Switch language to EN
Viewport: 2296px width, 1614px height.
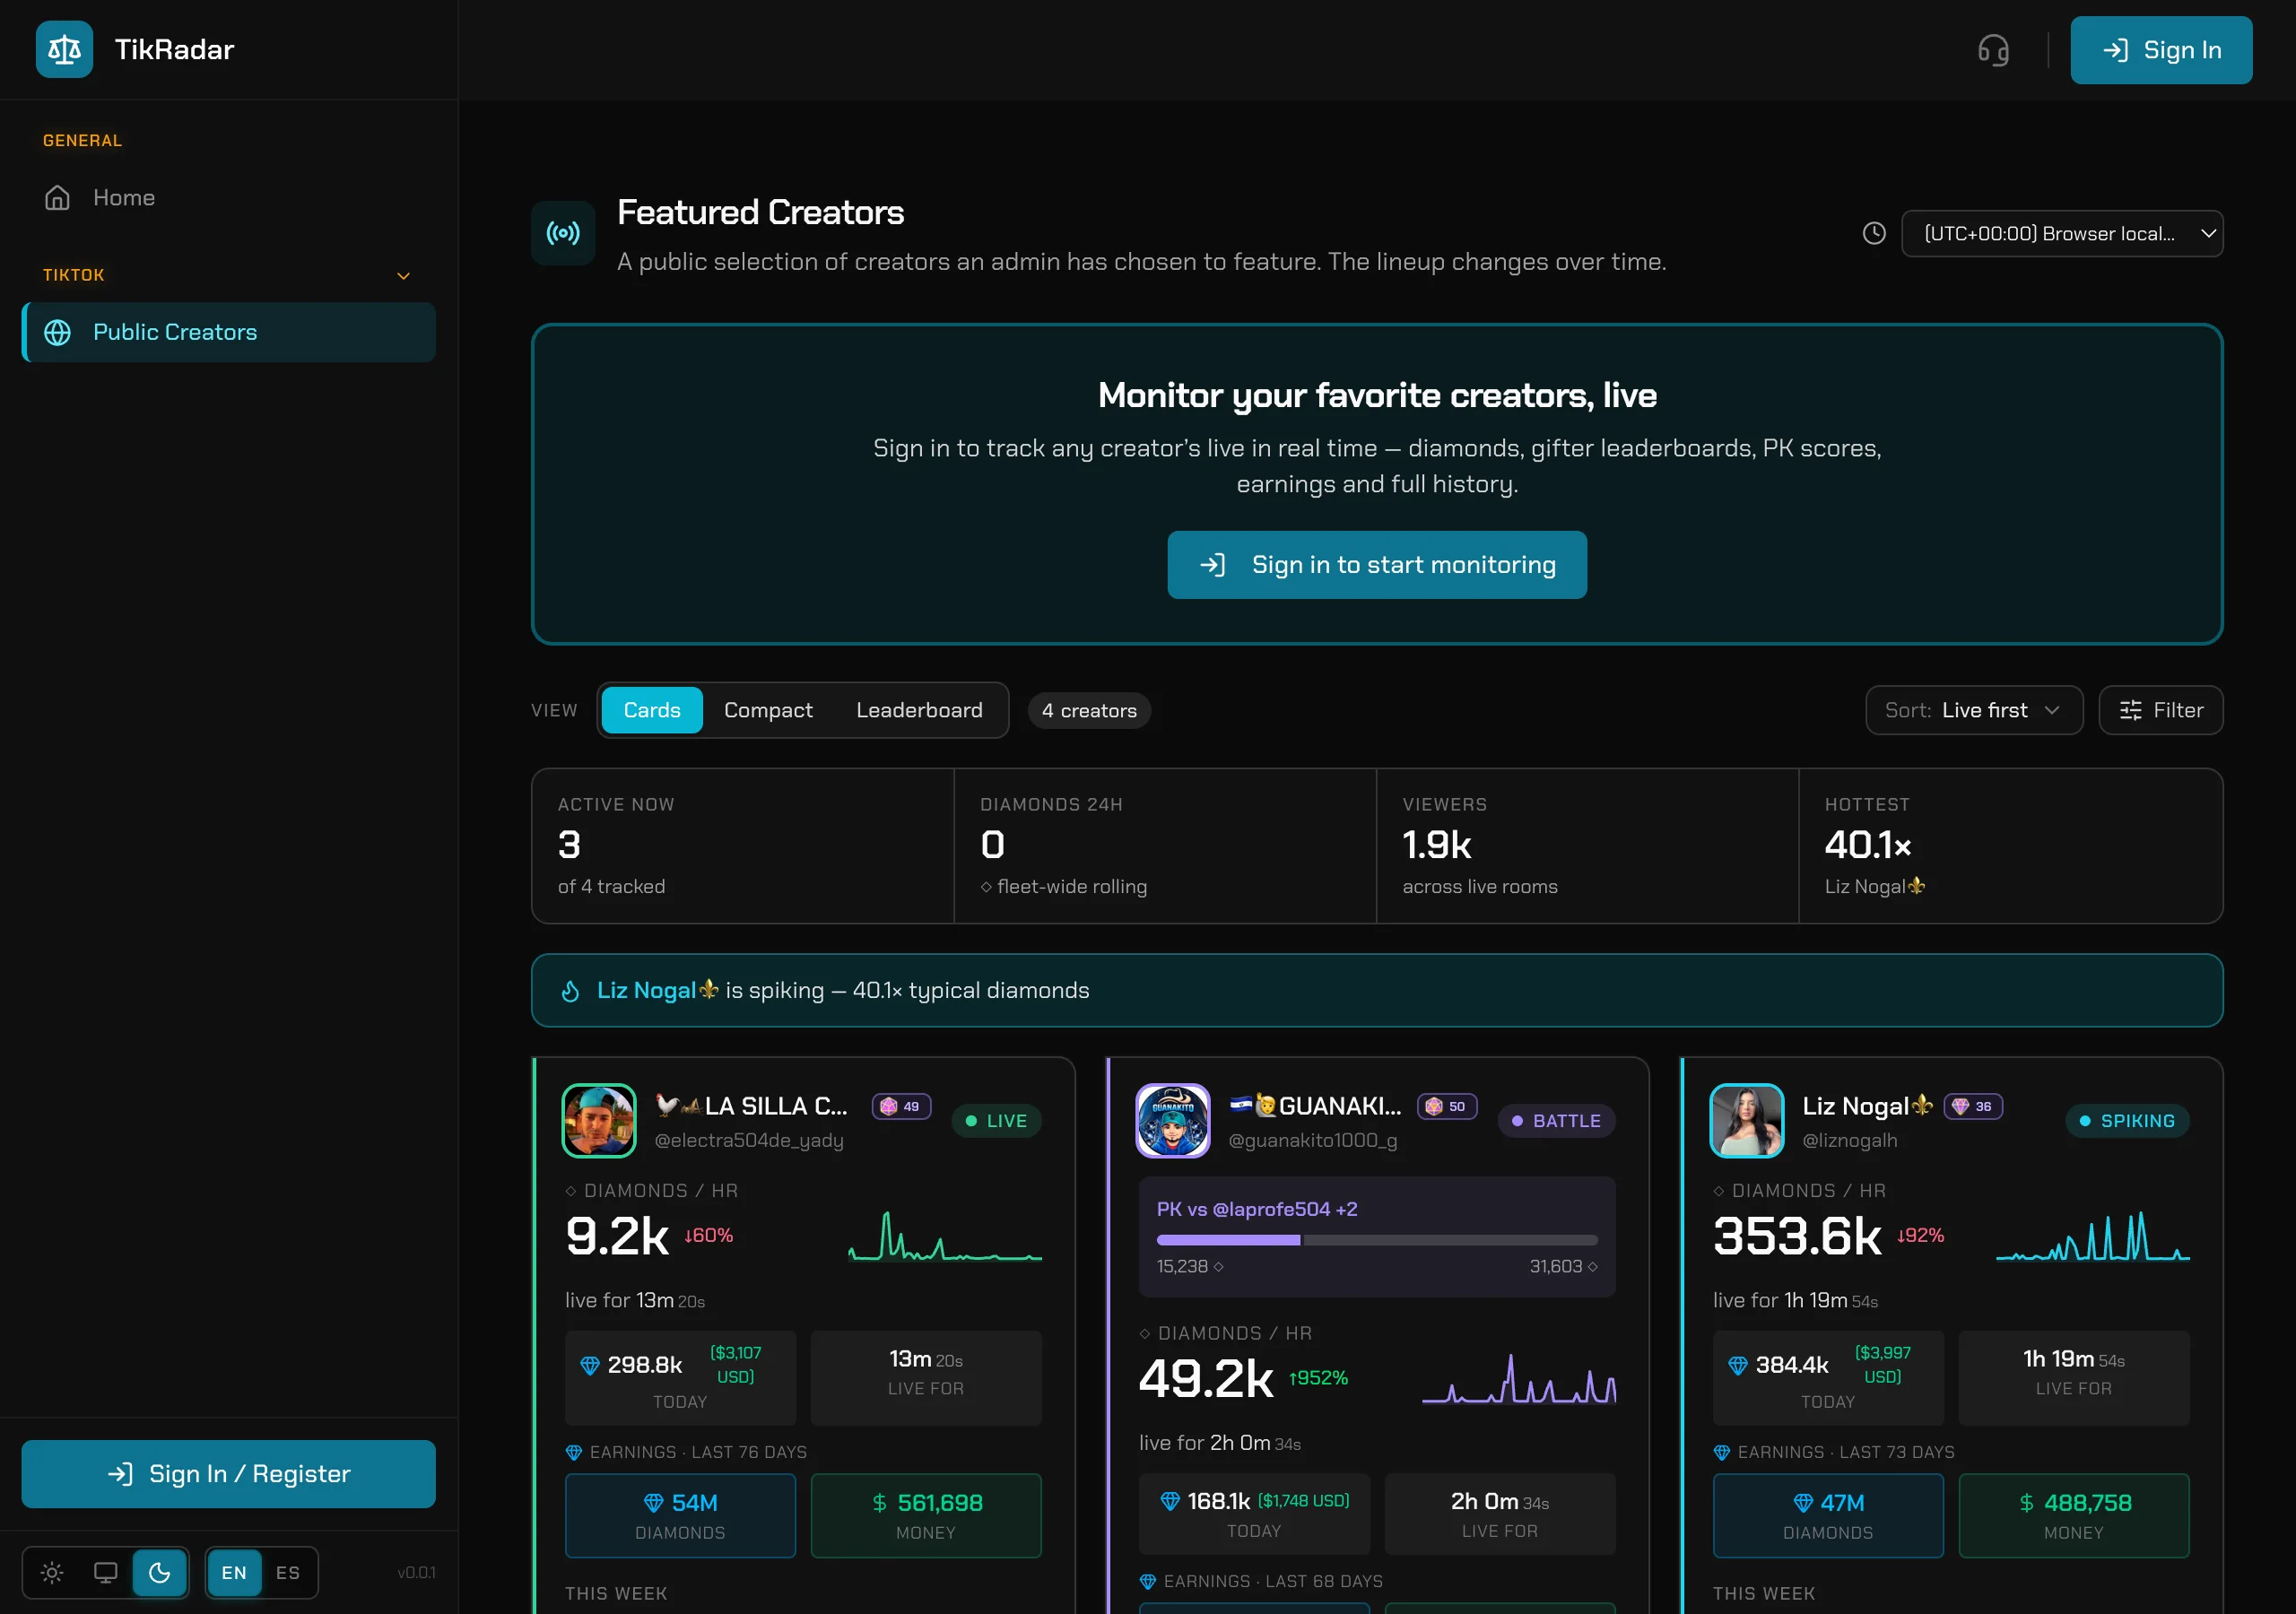coord(234,1572)
